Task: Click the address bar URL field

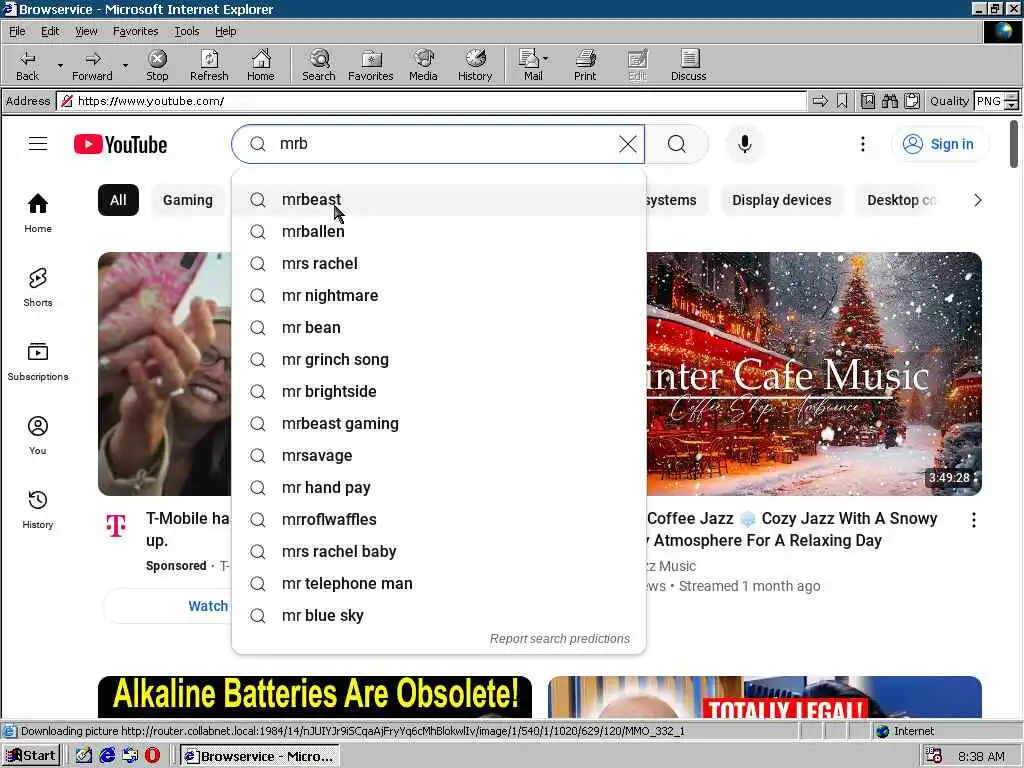Action: (x=431, y=101)
